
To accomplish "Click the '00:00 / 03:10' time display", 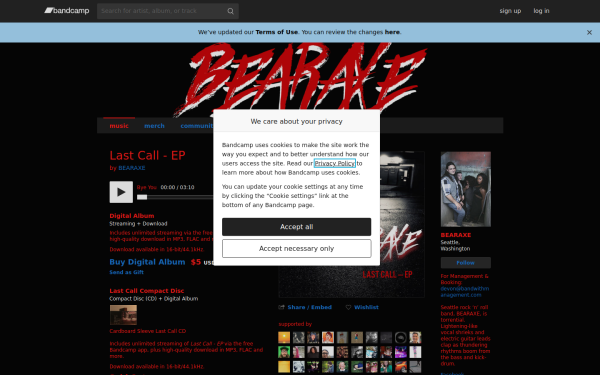I will pos(177,188).
